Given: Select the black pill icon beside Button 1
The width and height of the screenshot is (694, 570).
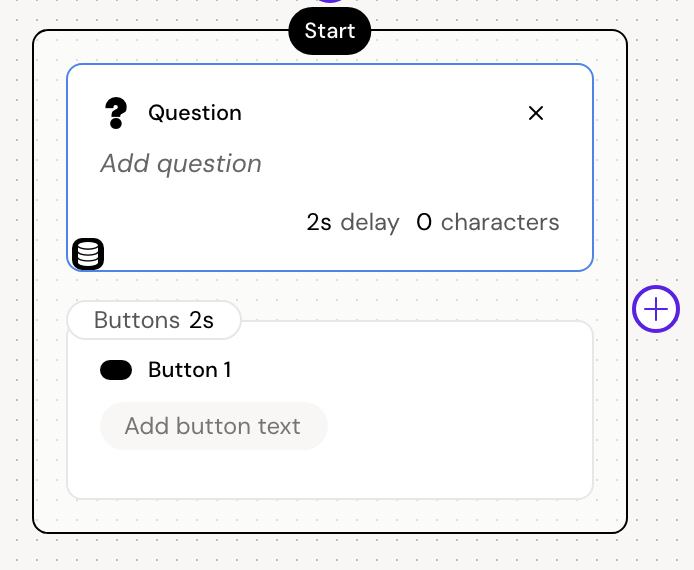Looking at the screenshot, I should 116,370.
